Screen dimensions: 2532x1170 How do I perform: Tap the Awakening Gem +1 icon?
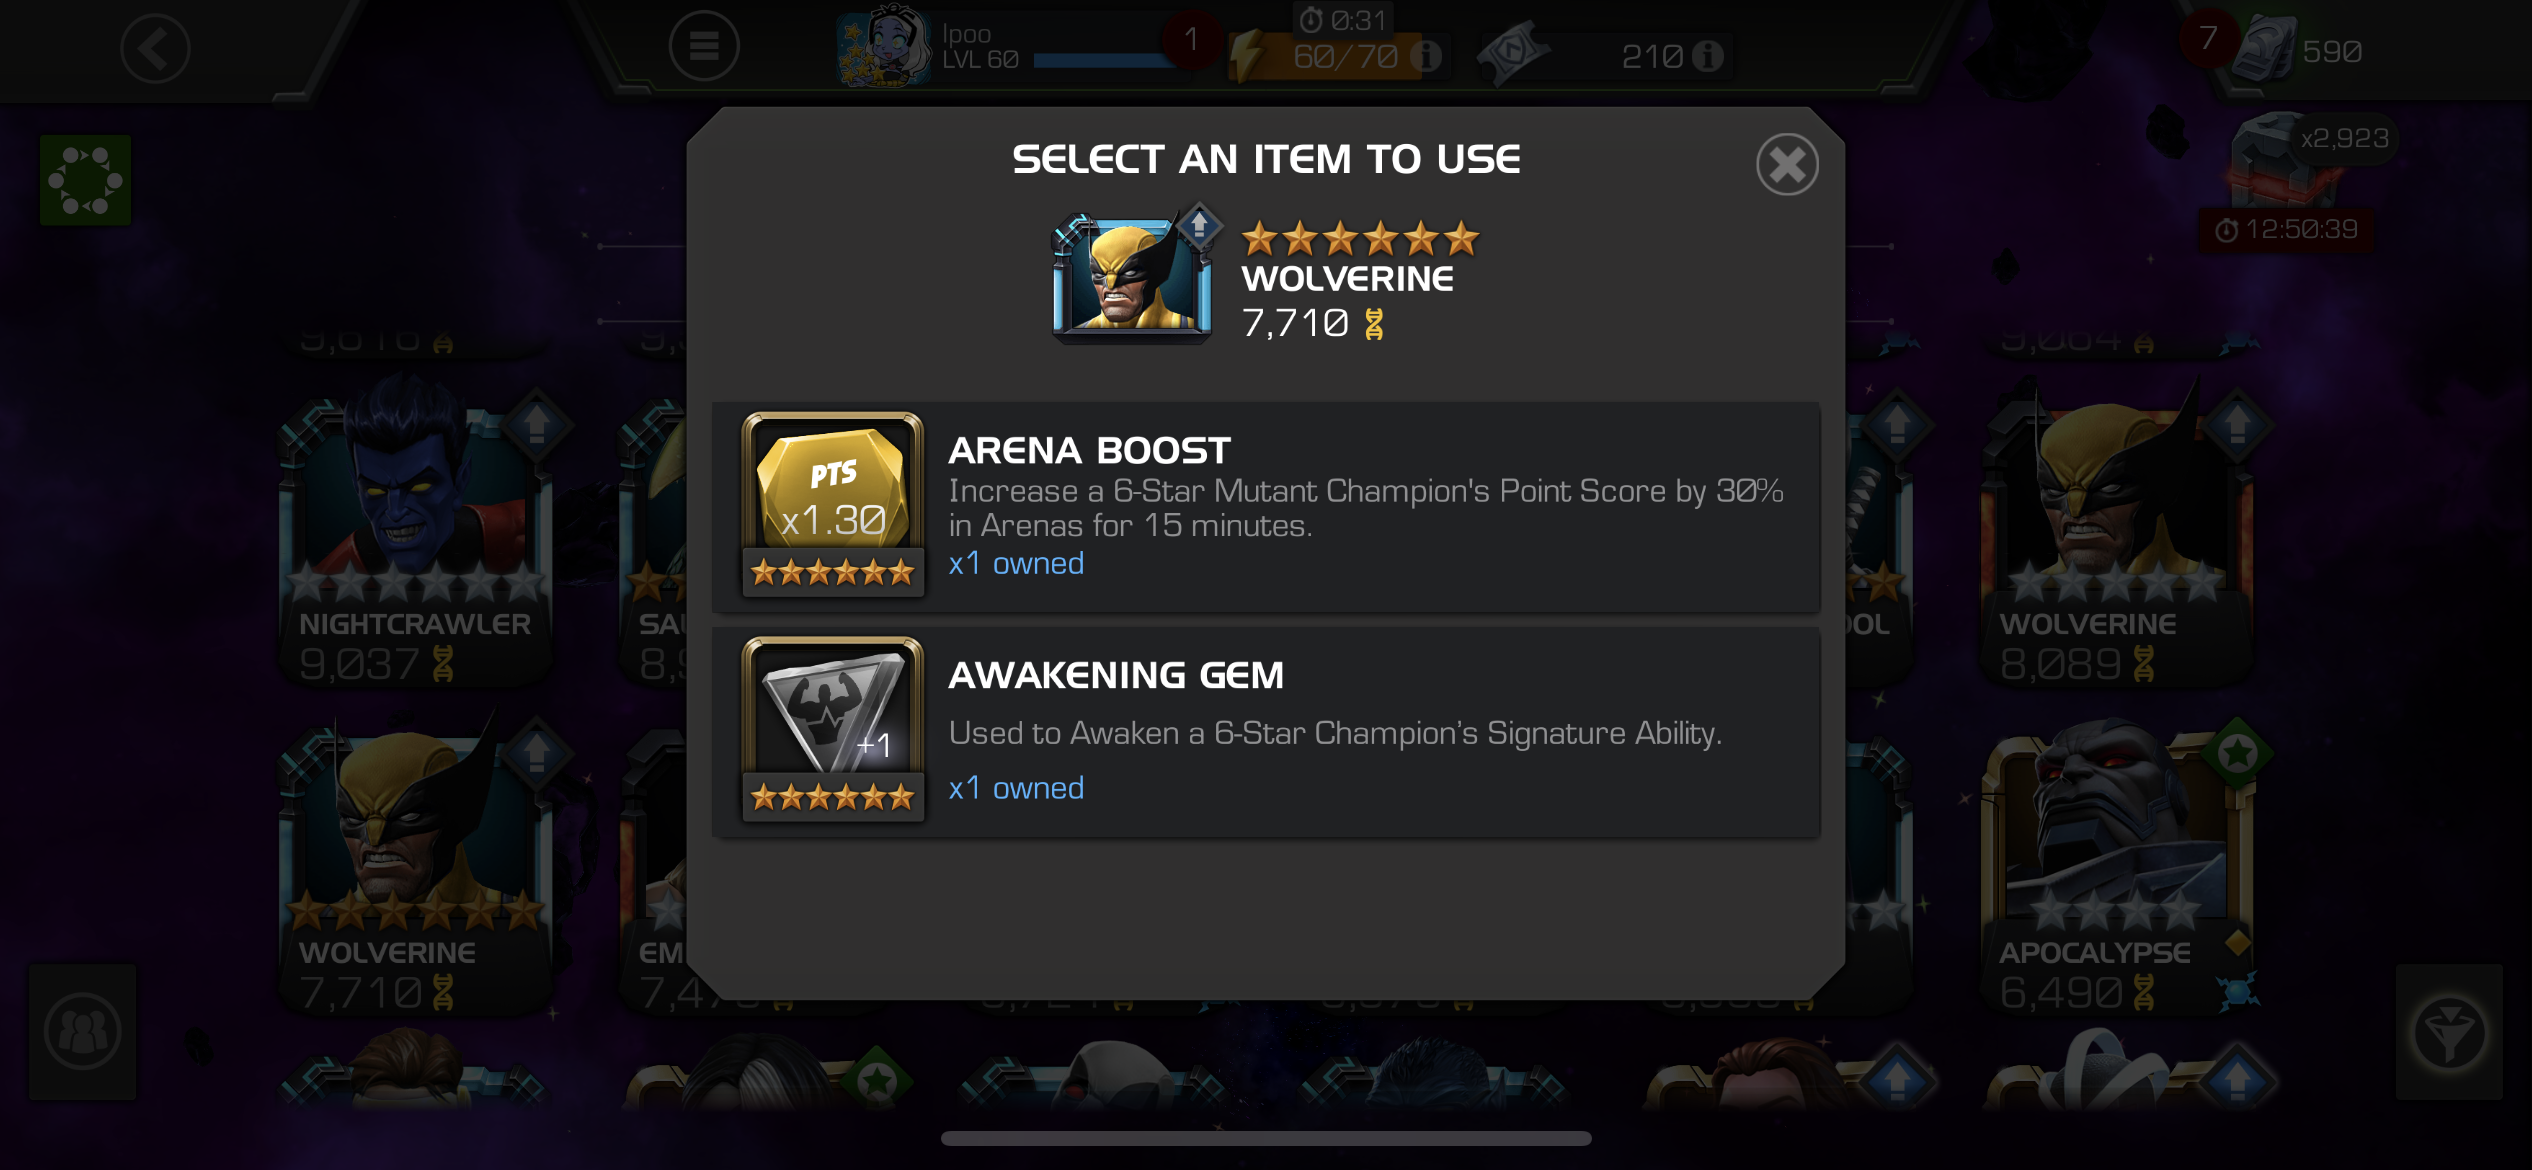coord(833,730)
